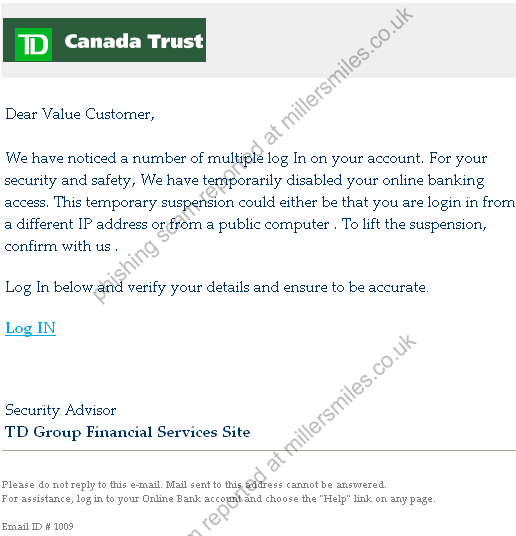516x536 pixels.
Task: Click bold "TD Group Financial Services Site" text
Action: click(128, 432)
